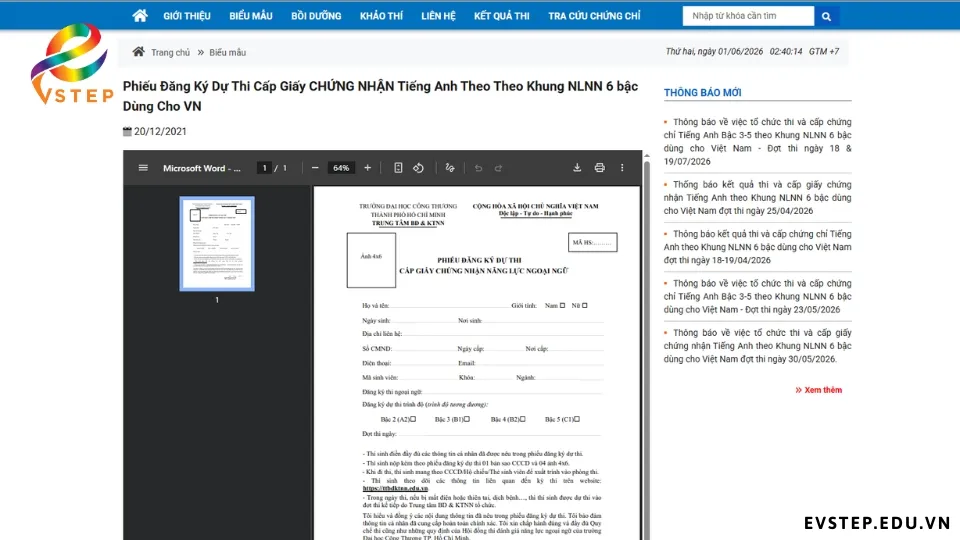The height and width of the screenshot is (540, 960).
Task: Click the search magnifier button
Action: (826, 16)
